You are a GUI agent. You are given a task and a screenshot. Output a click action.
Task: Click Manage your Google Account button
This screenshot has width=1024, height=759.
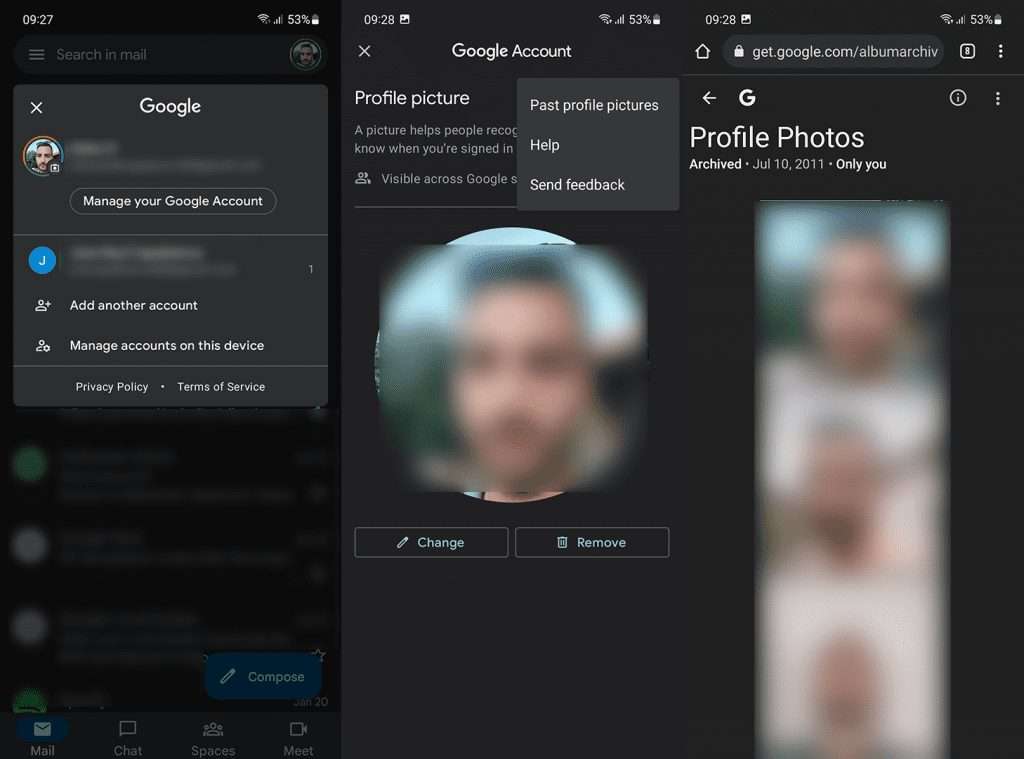pyautogui.click(x=173, y=201)
